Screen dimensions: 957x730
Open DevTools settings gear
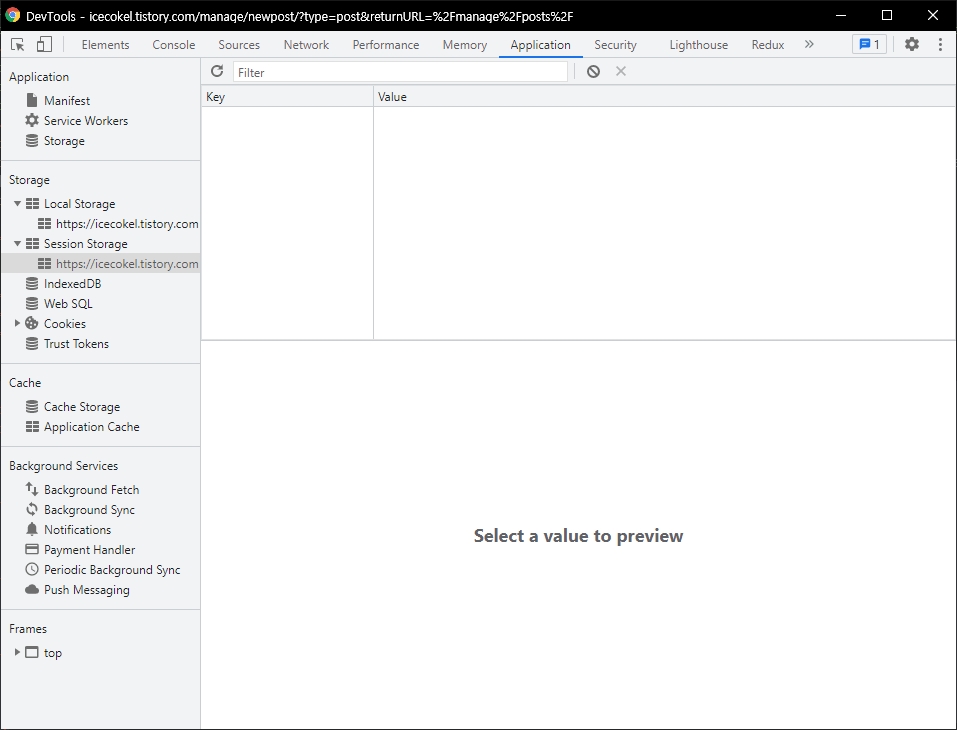coord(911,44)
